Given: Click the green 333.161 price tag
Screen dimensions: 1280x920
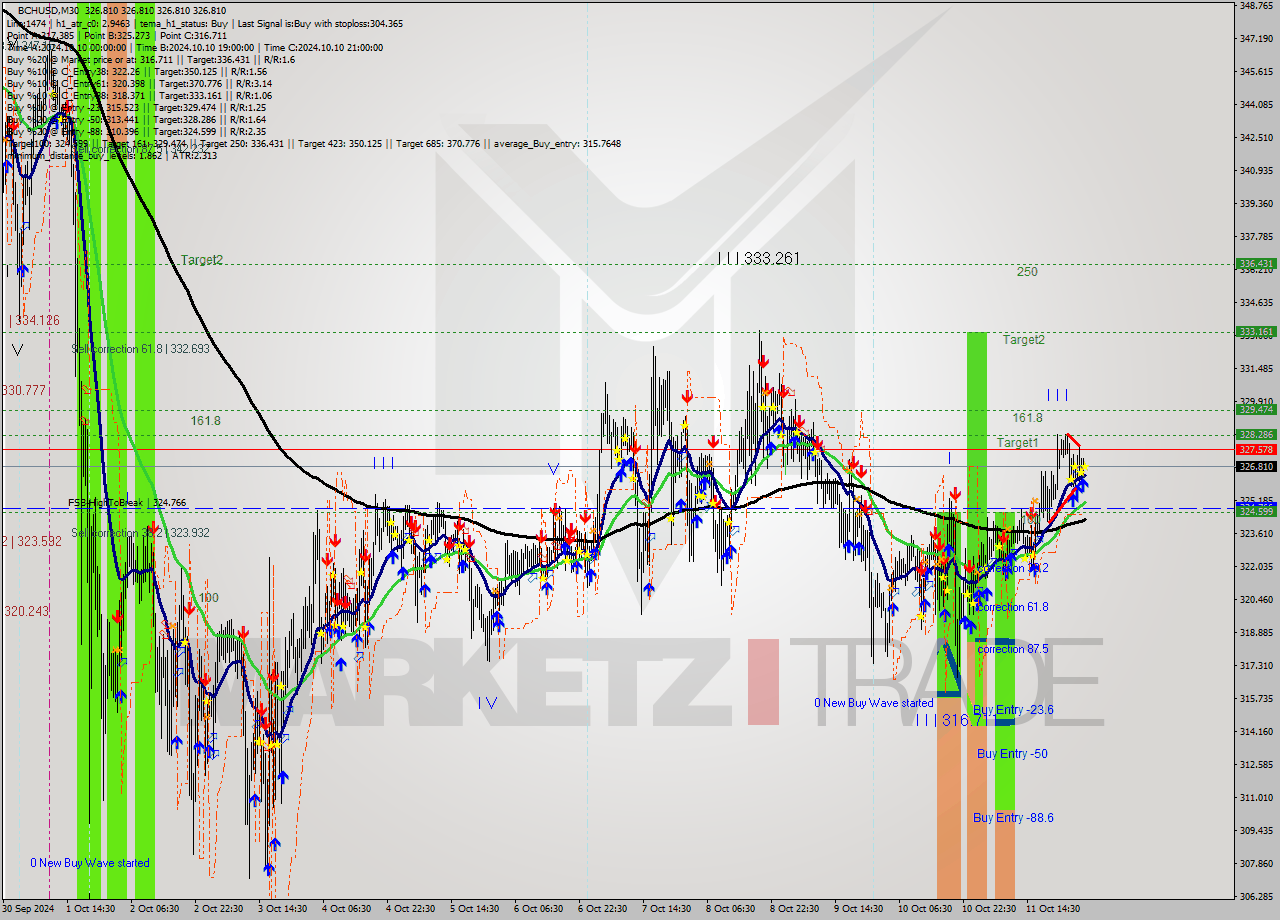Looking at the screenshot, I should pos(1256,332).
